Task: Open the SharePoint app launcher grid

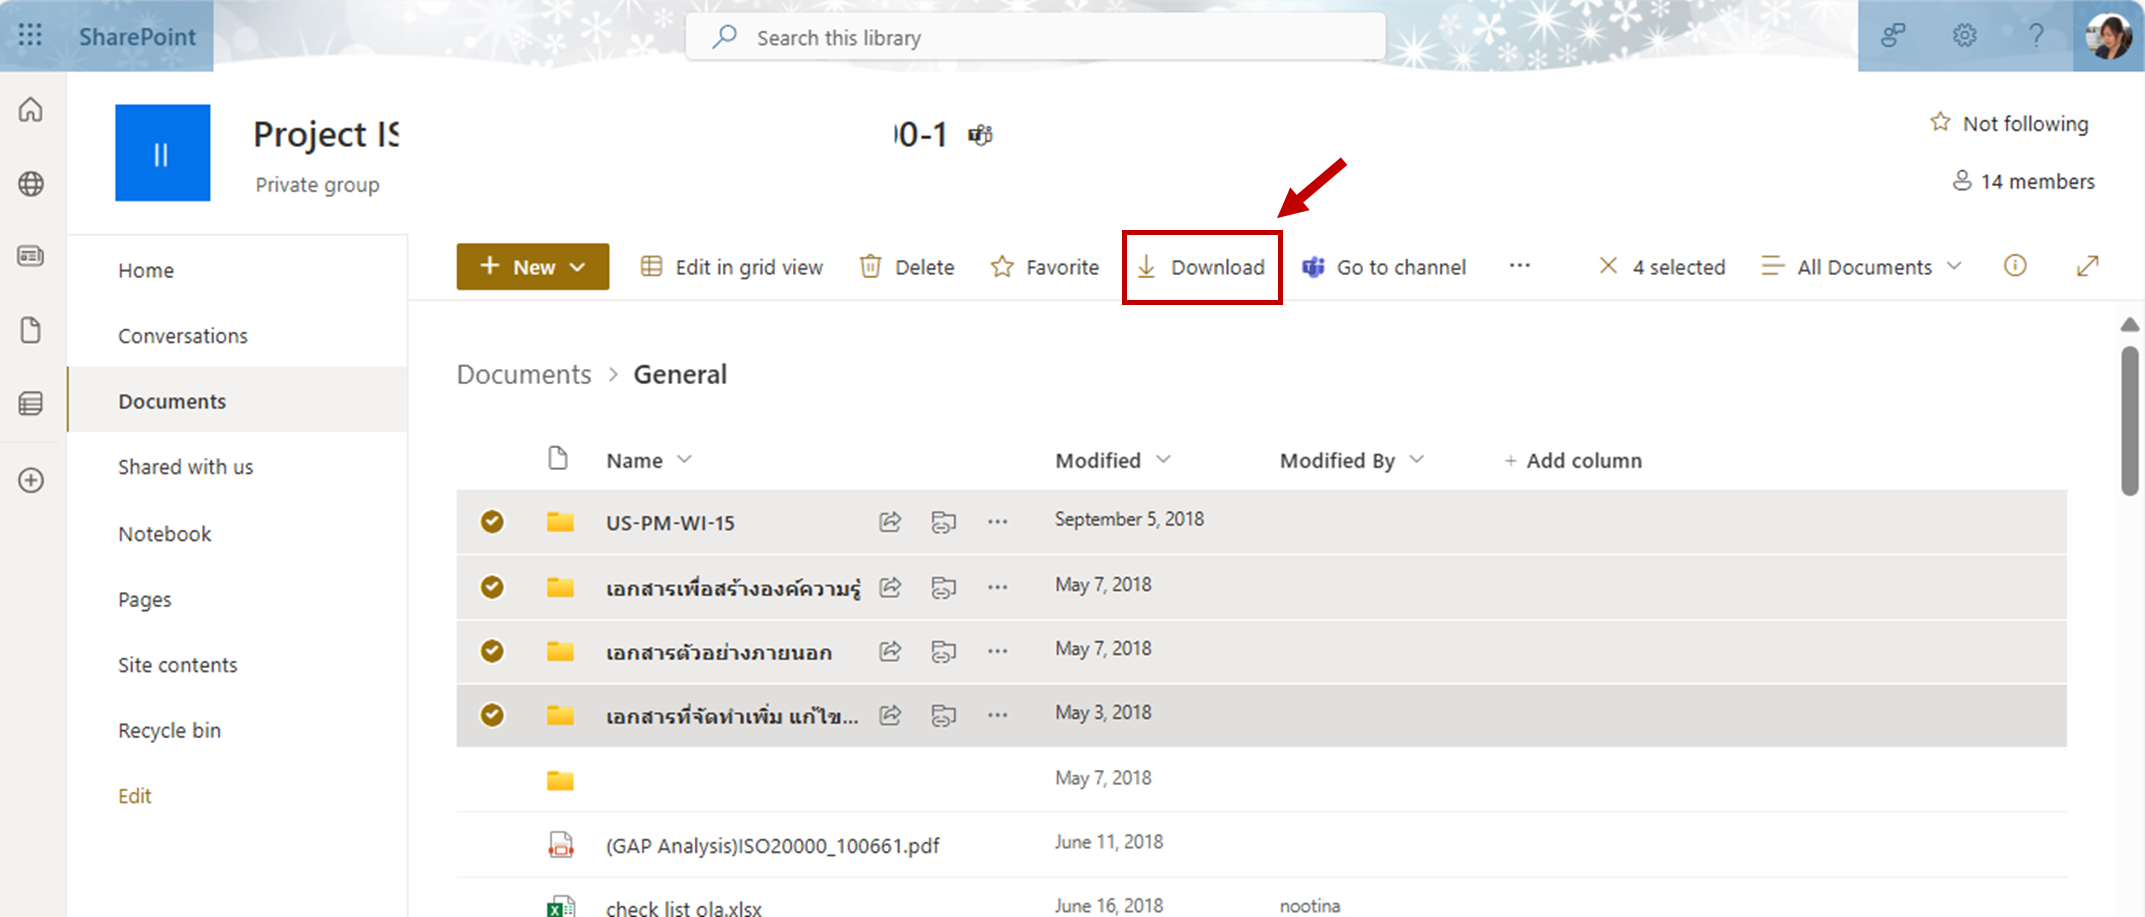Action: point(30,36)
